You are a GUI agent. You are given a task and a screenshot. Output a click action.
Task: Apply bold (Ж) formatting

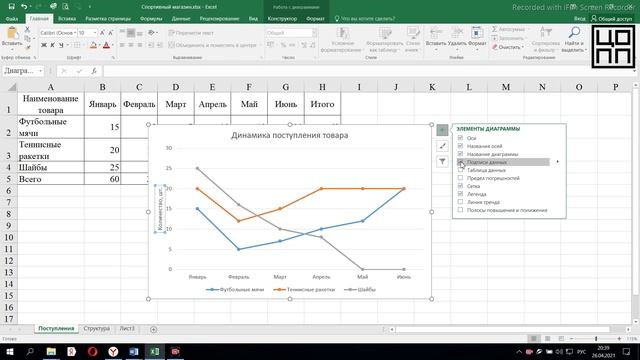point(44,45)
